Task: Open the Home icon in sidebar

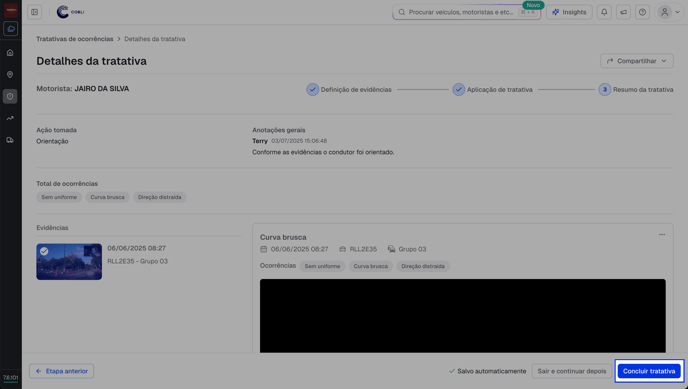Action: 10,53
